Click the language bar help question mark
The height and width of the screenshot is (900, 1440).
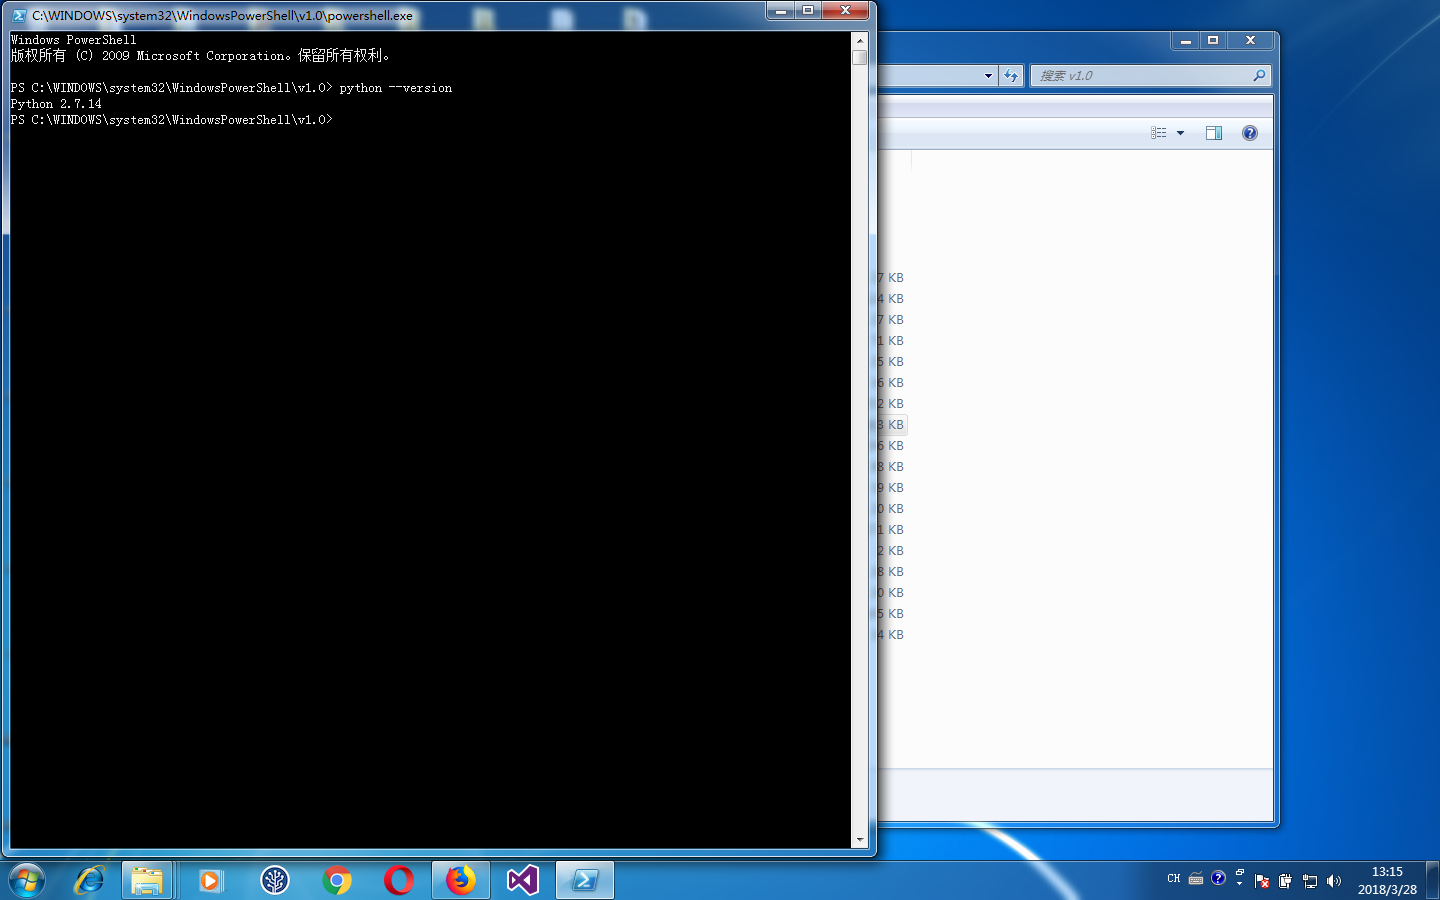click(x=1218, y=878)
